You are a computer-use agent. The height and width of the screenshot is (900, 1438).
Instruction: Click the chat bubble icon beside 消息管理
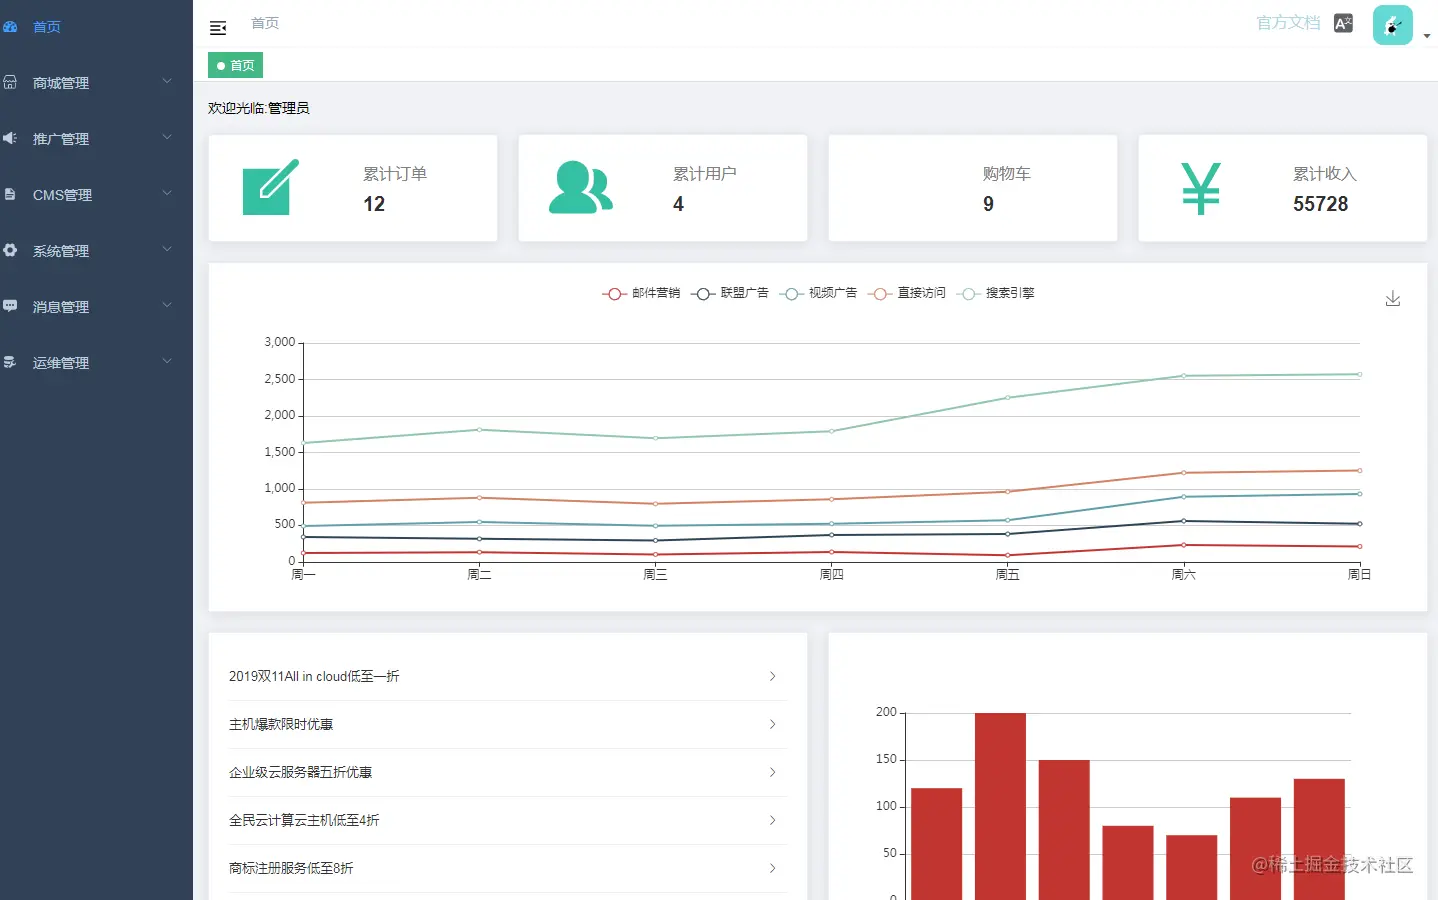pyautogui.click(x=10, y=306)
